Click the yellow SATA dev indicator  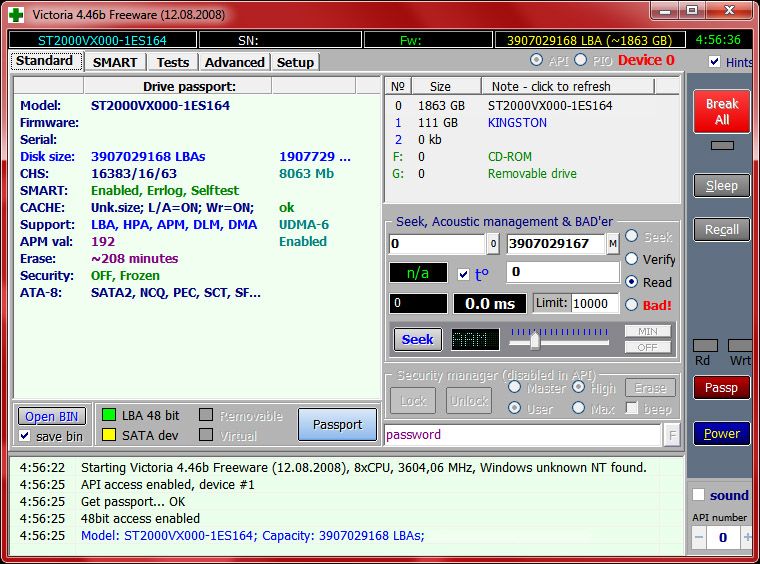pos(107,435)
